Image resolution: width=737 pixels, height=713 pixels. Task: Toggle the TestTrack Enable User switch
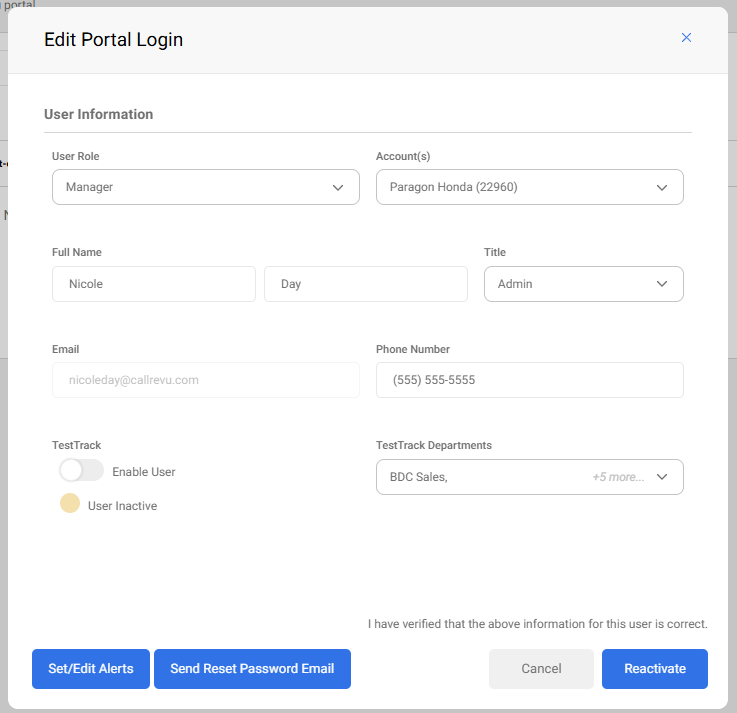(x=81, y=470)
